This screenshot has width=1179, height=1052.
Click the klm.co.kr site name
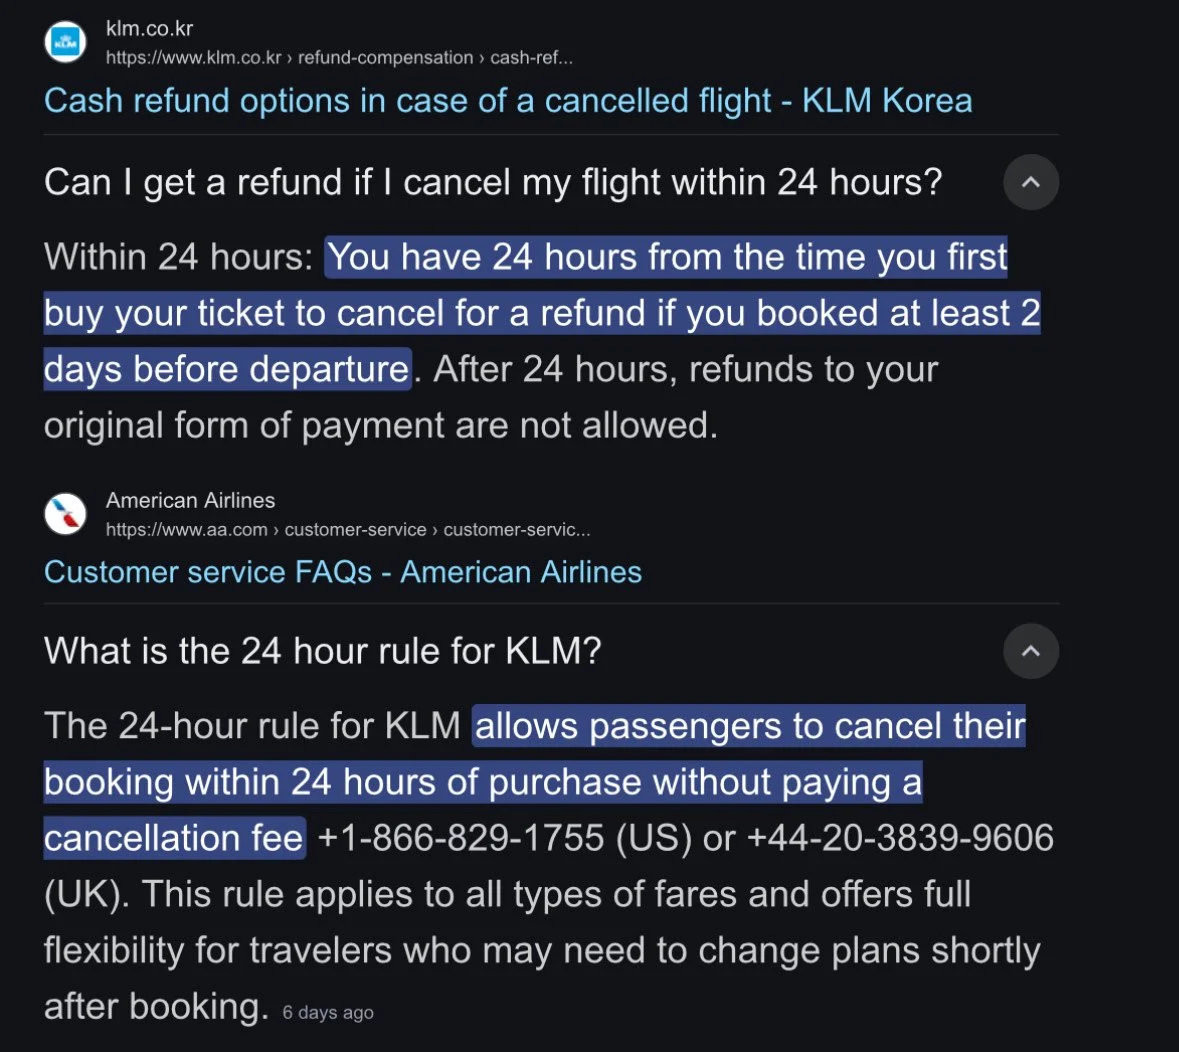coord(149,29)
